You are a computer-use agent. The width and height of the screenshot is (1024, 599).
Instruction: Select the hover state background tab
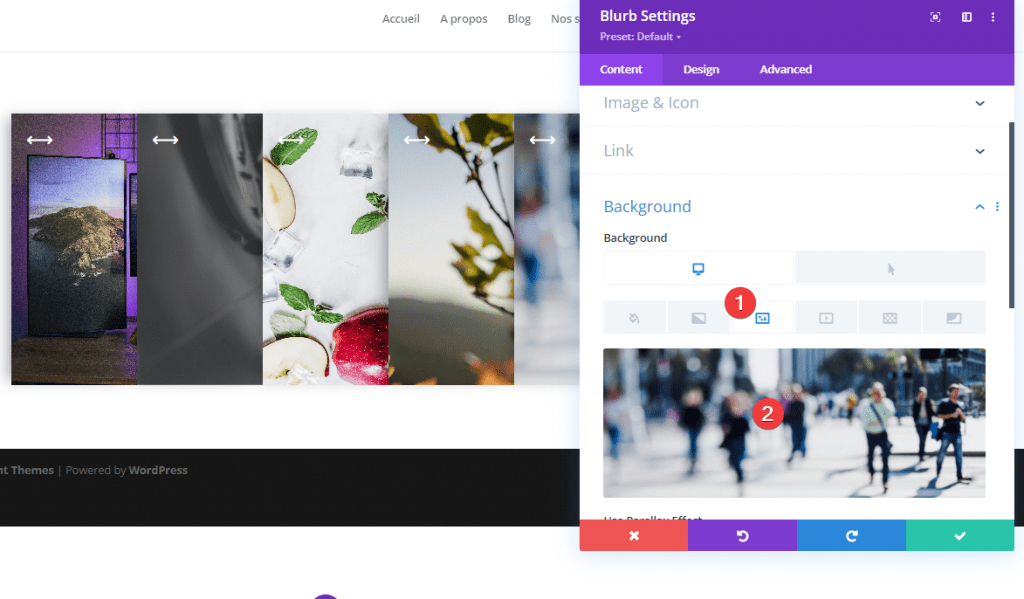click(890, 268)
